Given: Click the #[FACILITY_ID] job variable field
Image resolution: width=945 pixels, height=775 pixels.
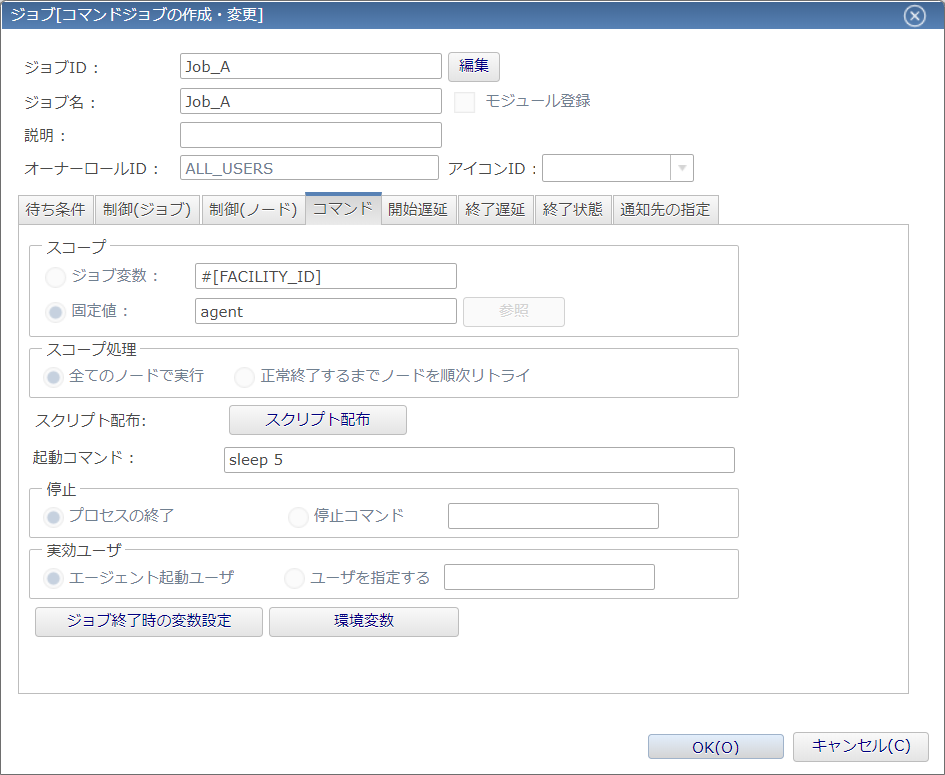Looking at the screenshot, I should pyautogui.click(x=325, y=276).
